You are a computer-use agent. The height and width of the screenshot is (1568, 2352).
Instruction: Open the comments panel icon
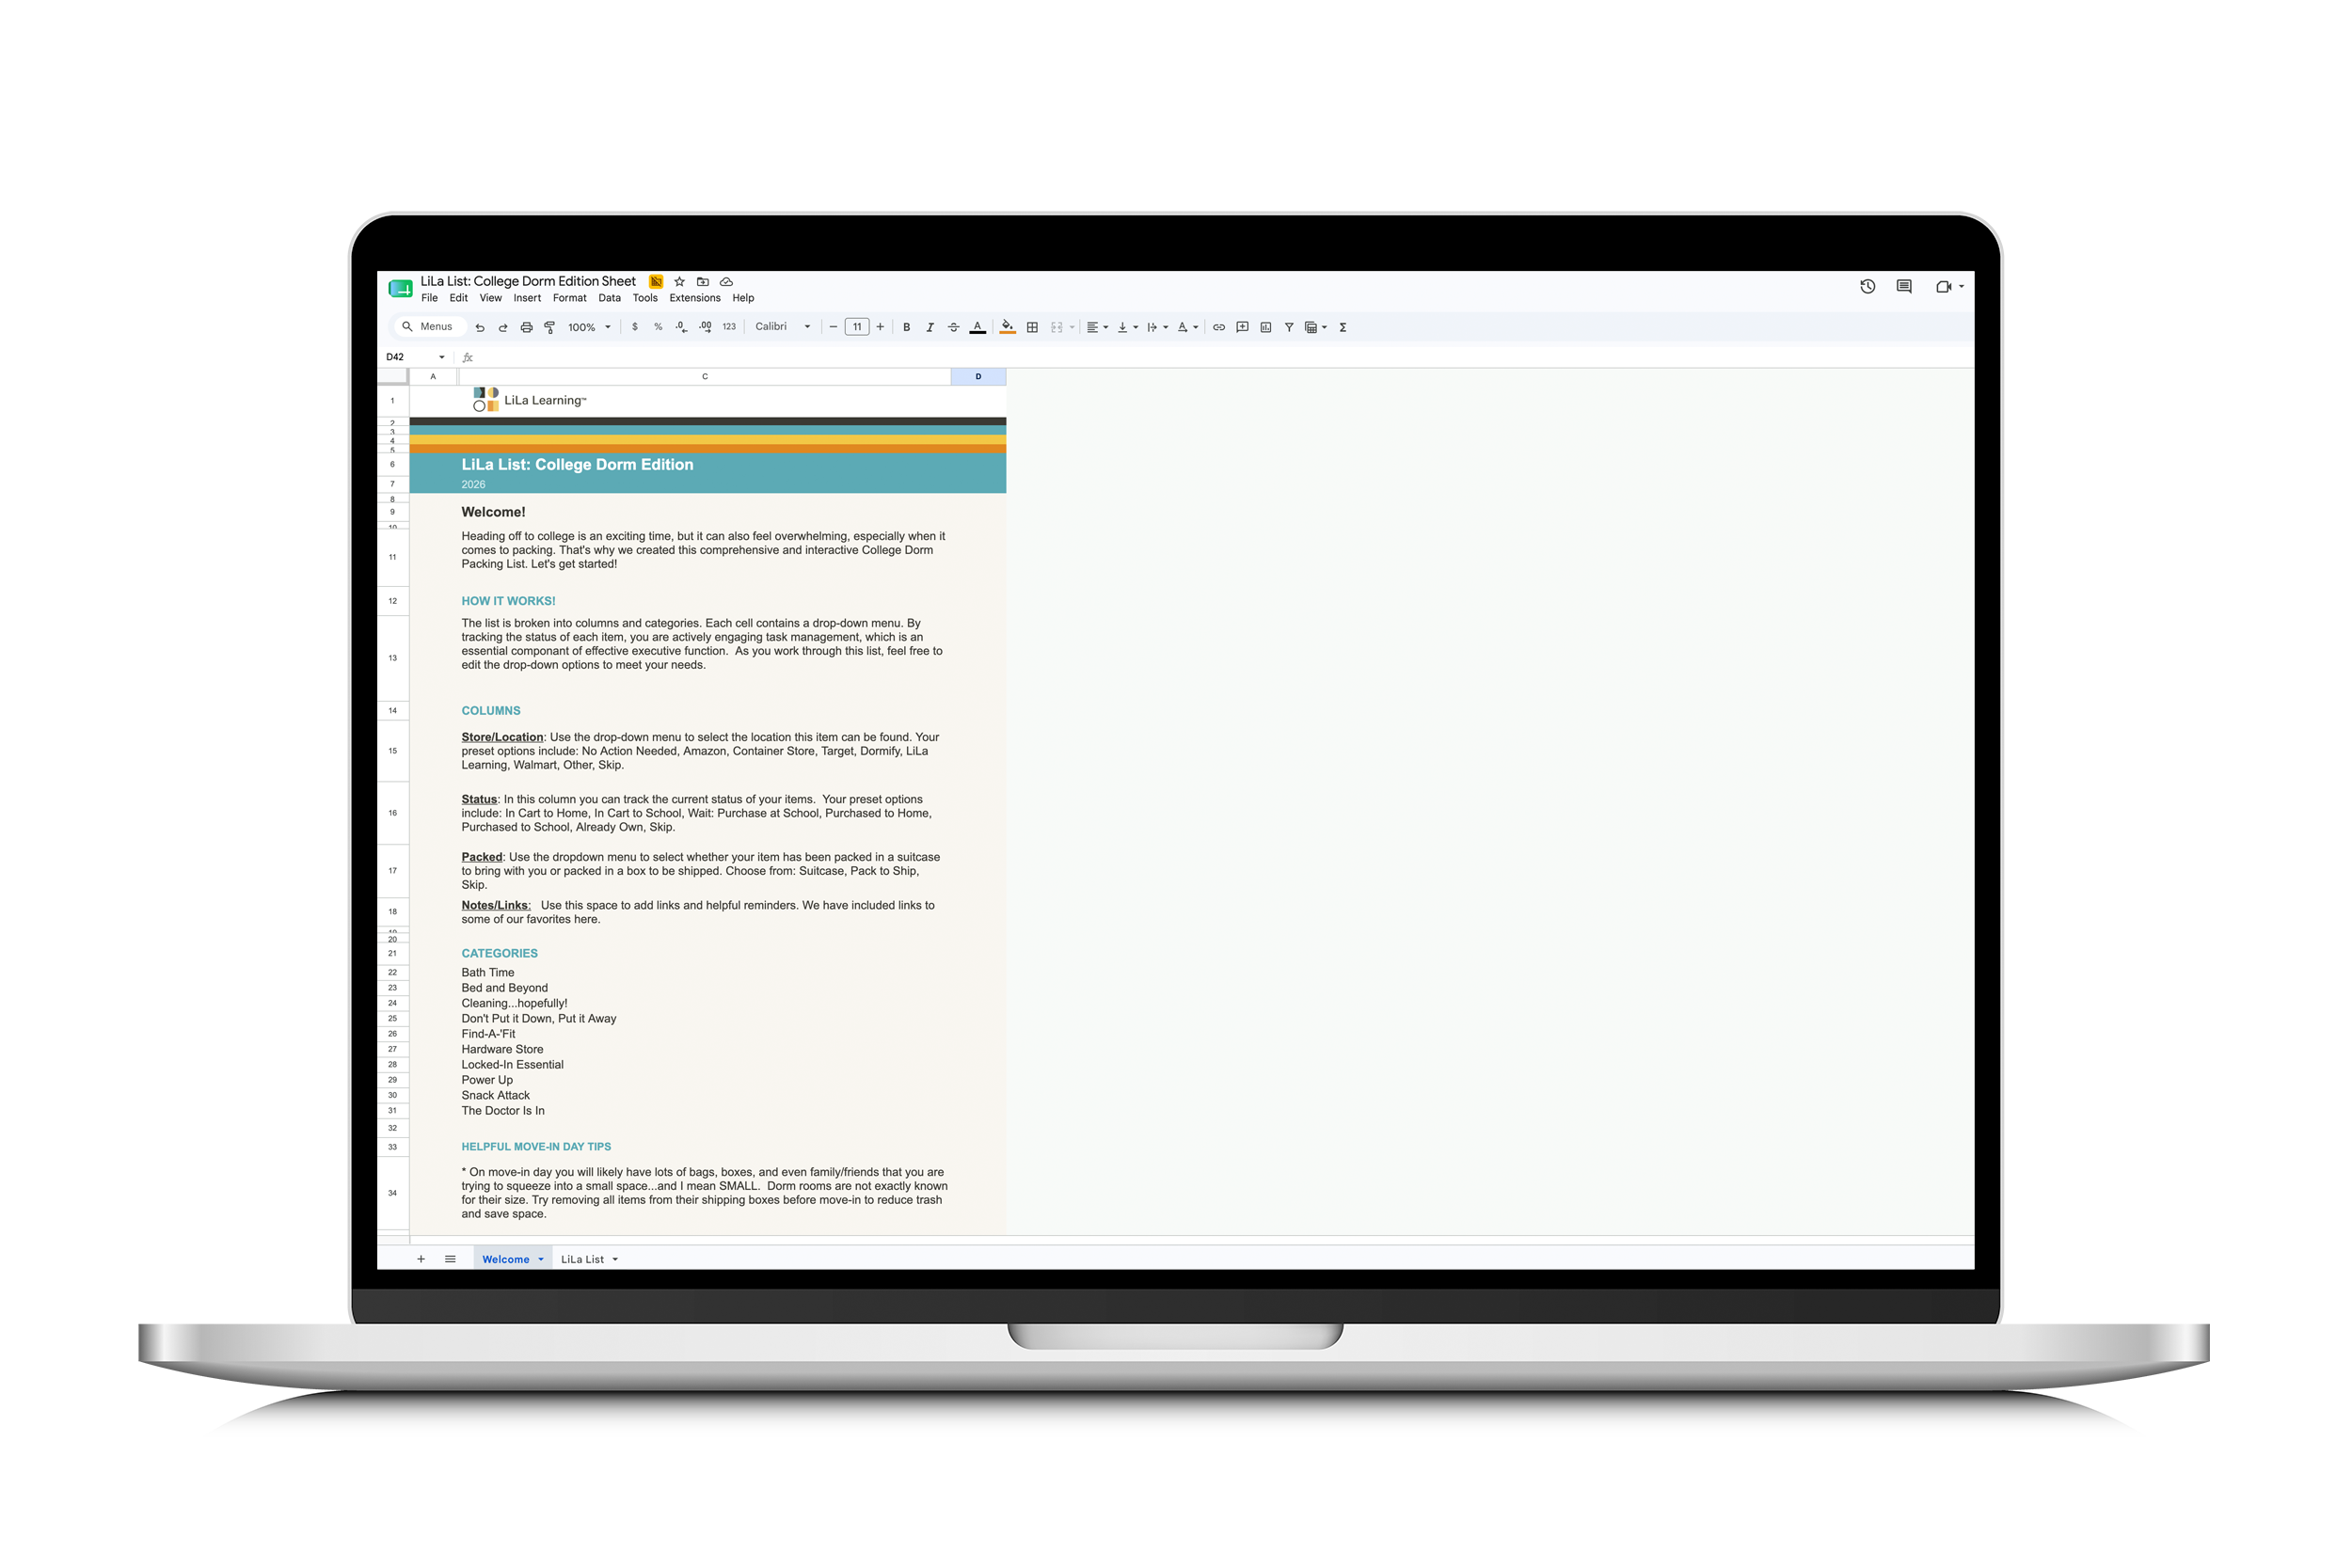(x=1904, y=287)
